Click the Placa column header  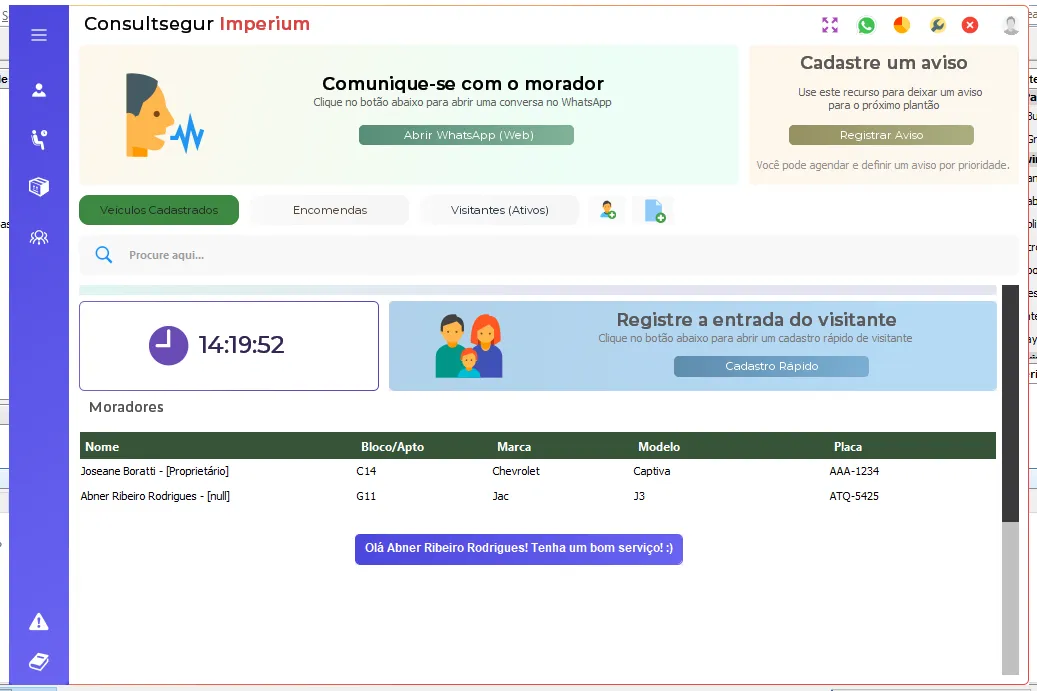pos(847,447)
